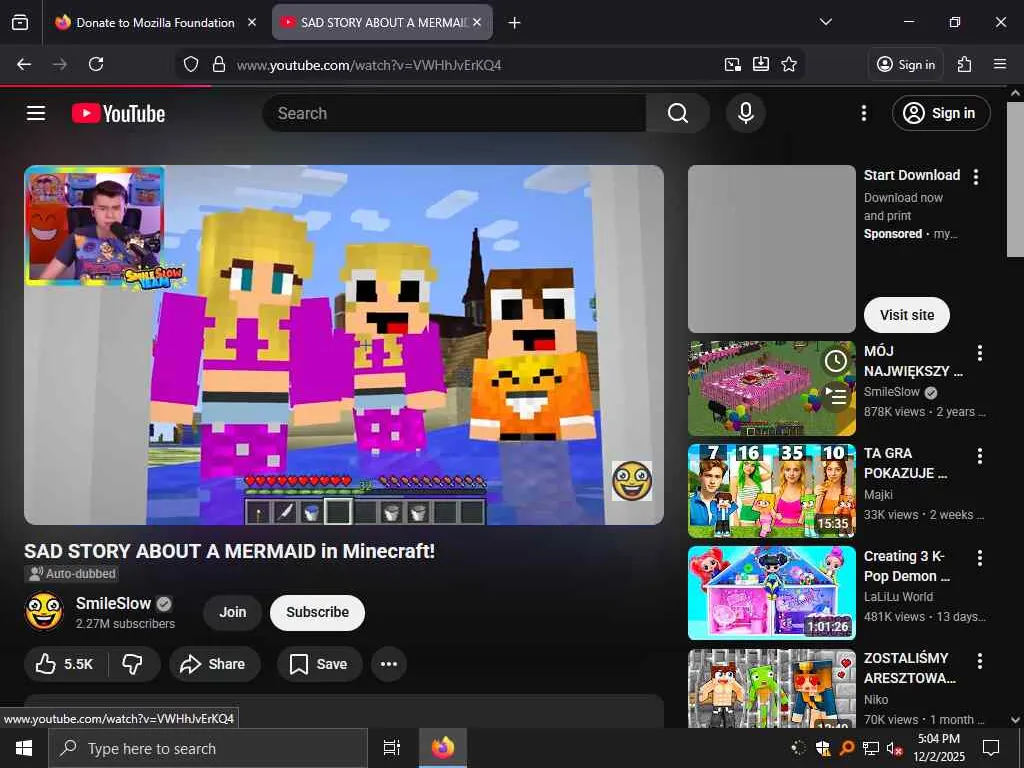Join the SmileSlow channel membership
This screenshot has width=1024, height=768.
(232, 612)
